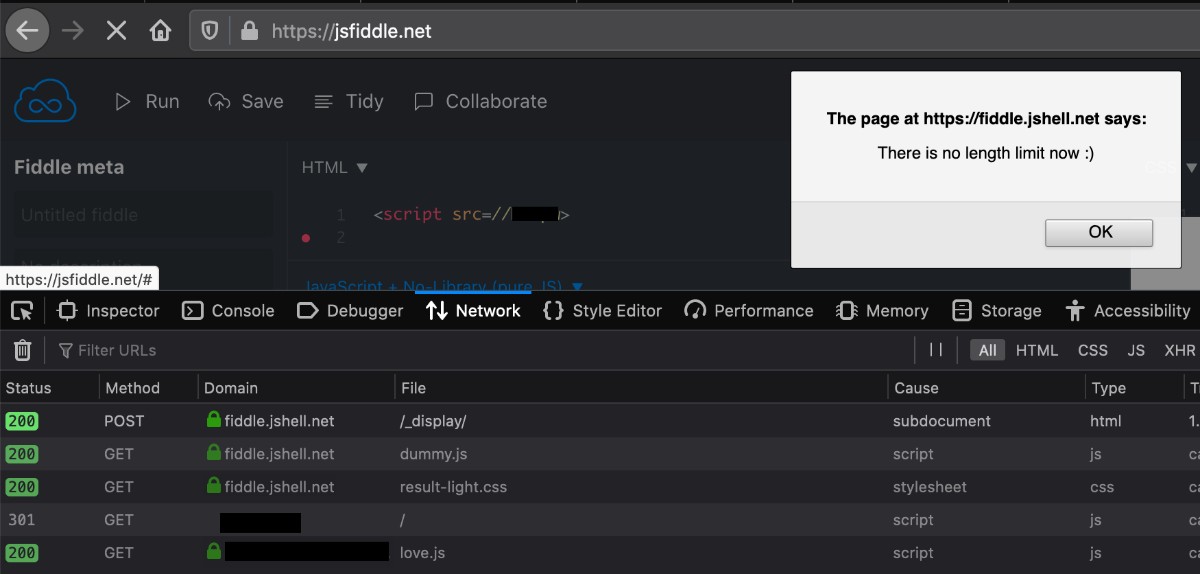This screenshot has width=1200, height=574.
Task: Pause network recording button
Action: tap(936, 350)
